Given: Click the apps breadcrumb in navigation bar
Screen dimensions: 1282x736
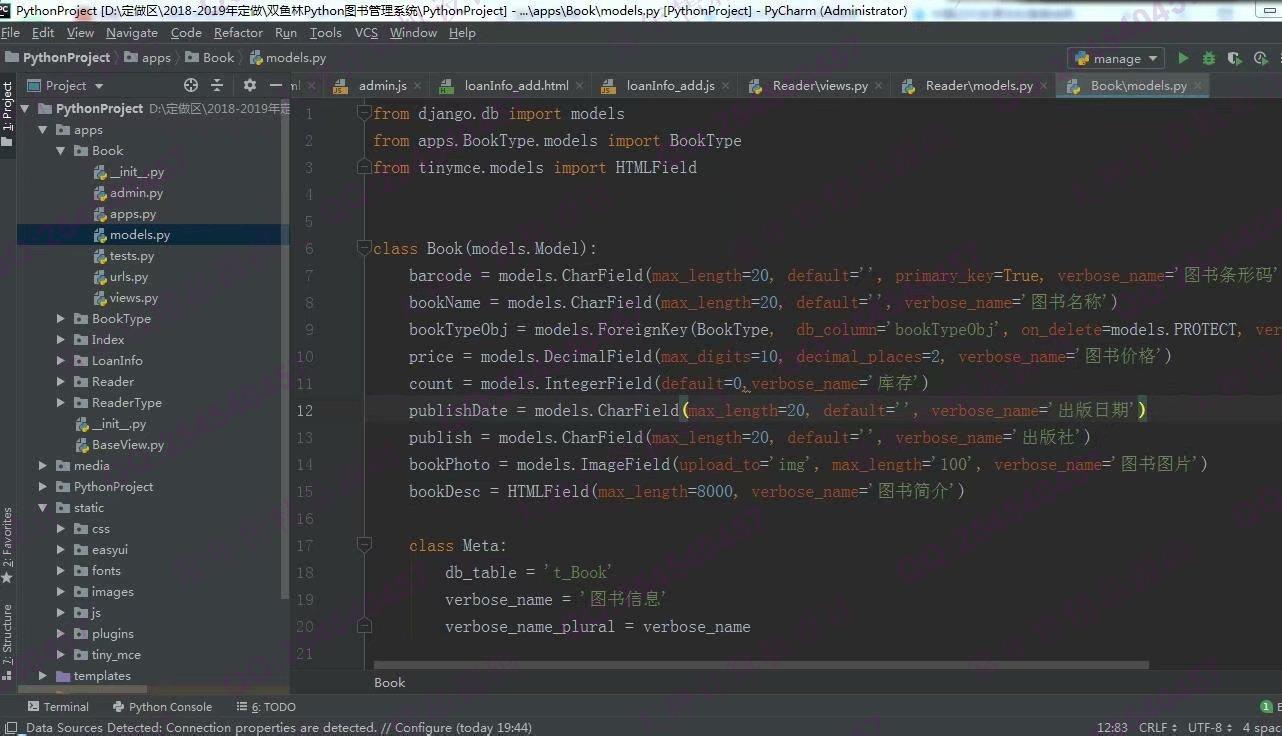Looking at the screenshot, I should (148, 58).
